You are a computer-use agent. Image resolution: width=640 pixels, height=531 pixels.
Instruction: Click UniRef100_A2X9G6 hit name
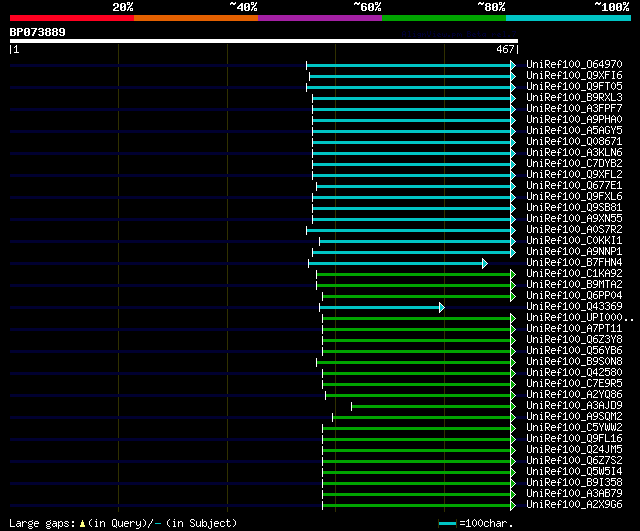[x=574, y=505]
